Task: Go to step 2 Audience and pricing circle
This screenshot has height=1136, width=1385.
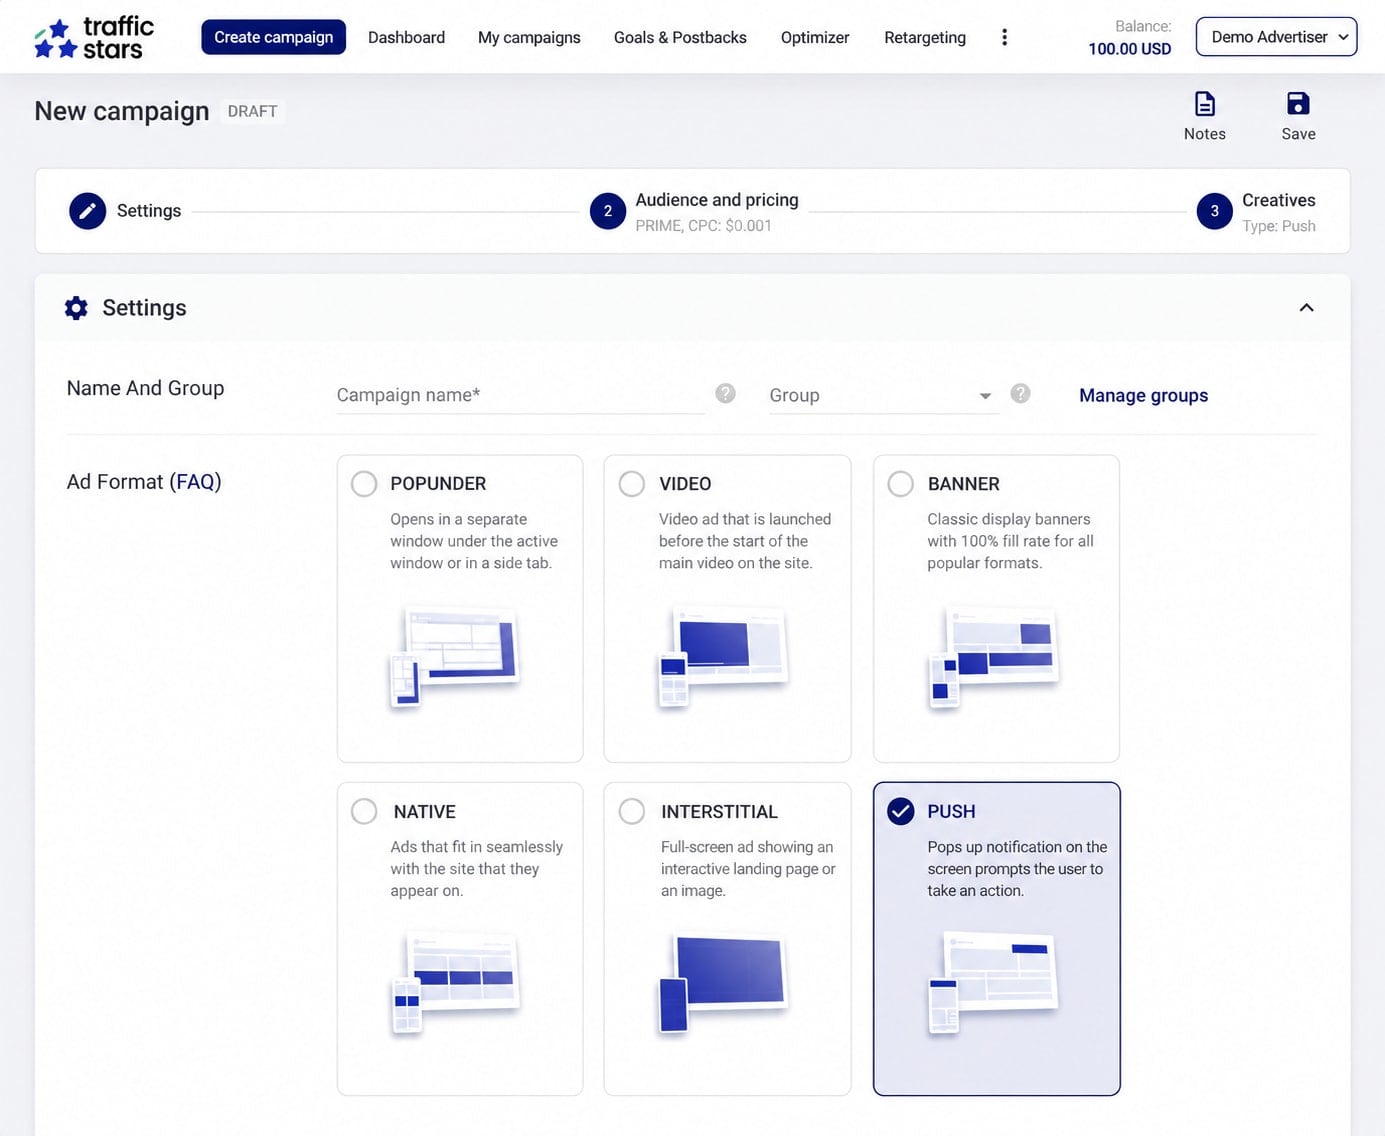Action: (608, 211)
